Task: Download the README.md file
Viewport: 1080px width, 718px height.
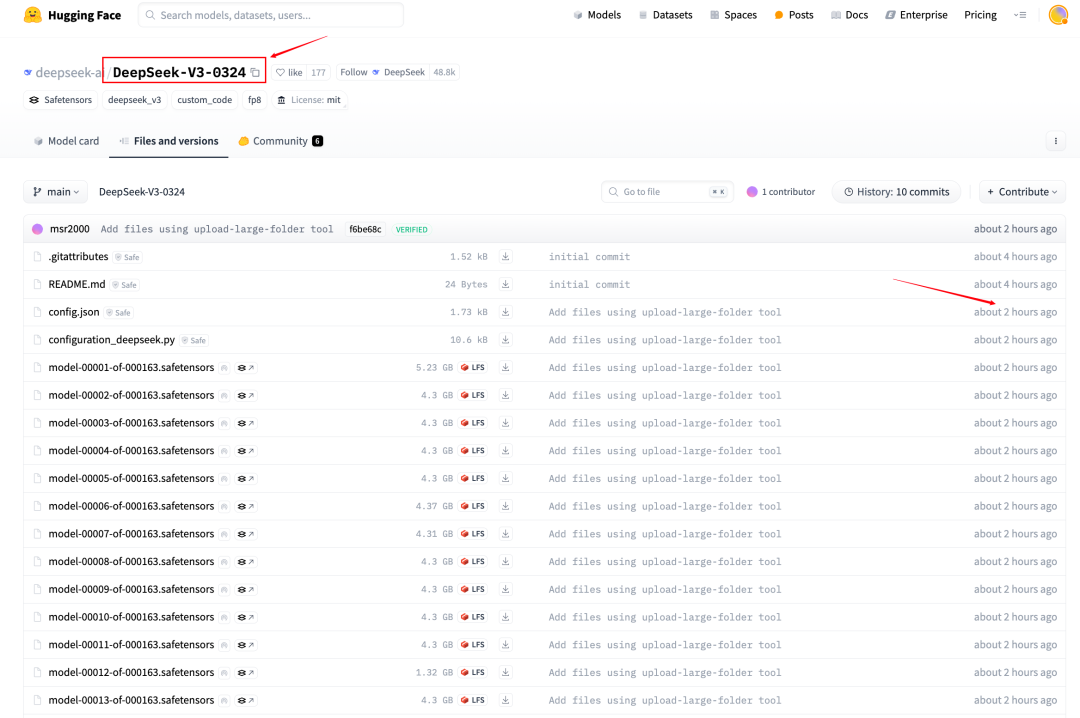Action: click(507, 284)
